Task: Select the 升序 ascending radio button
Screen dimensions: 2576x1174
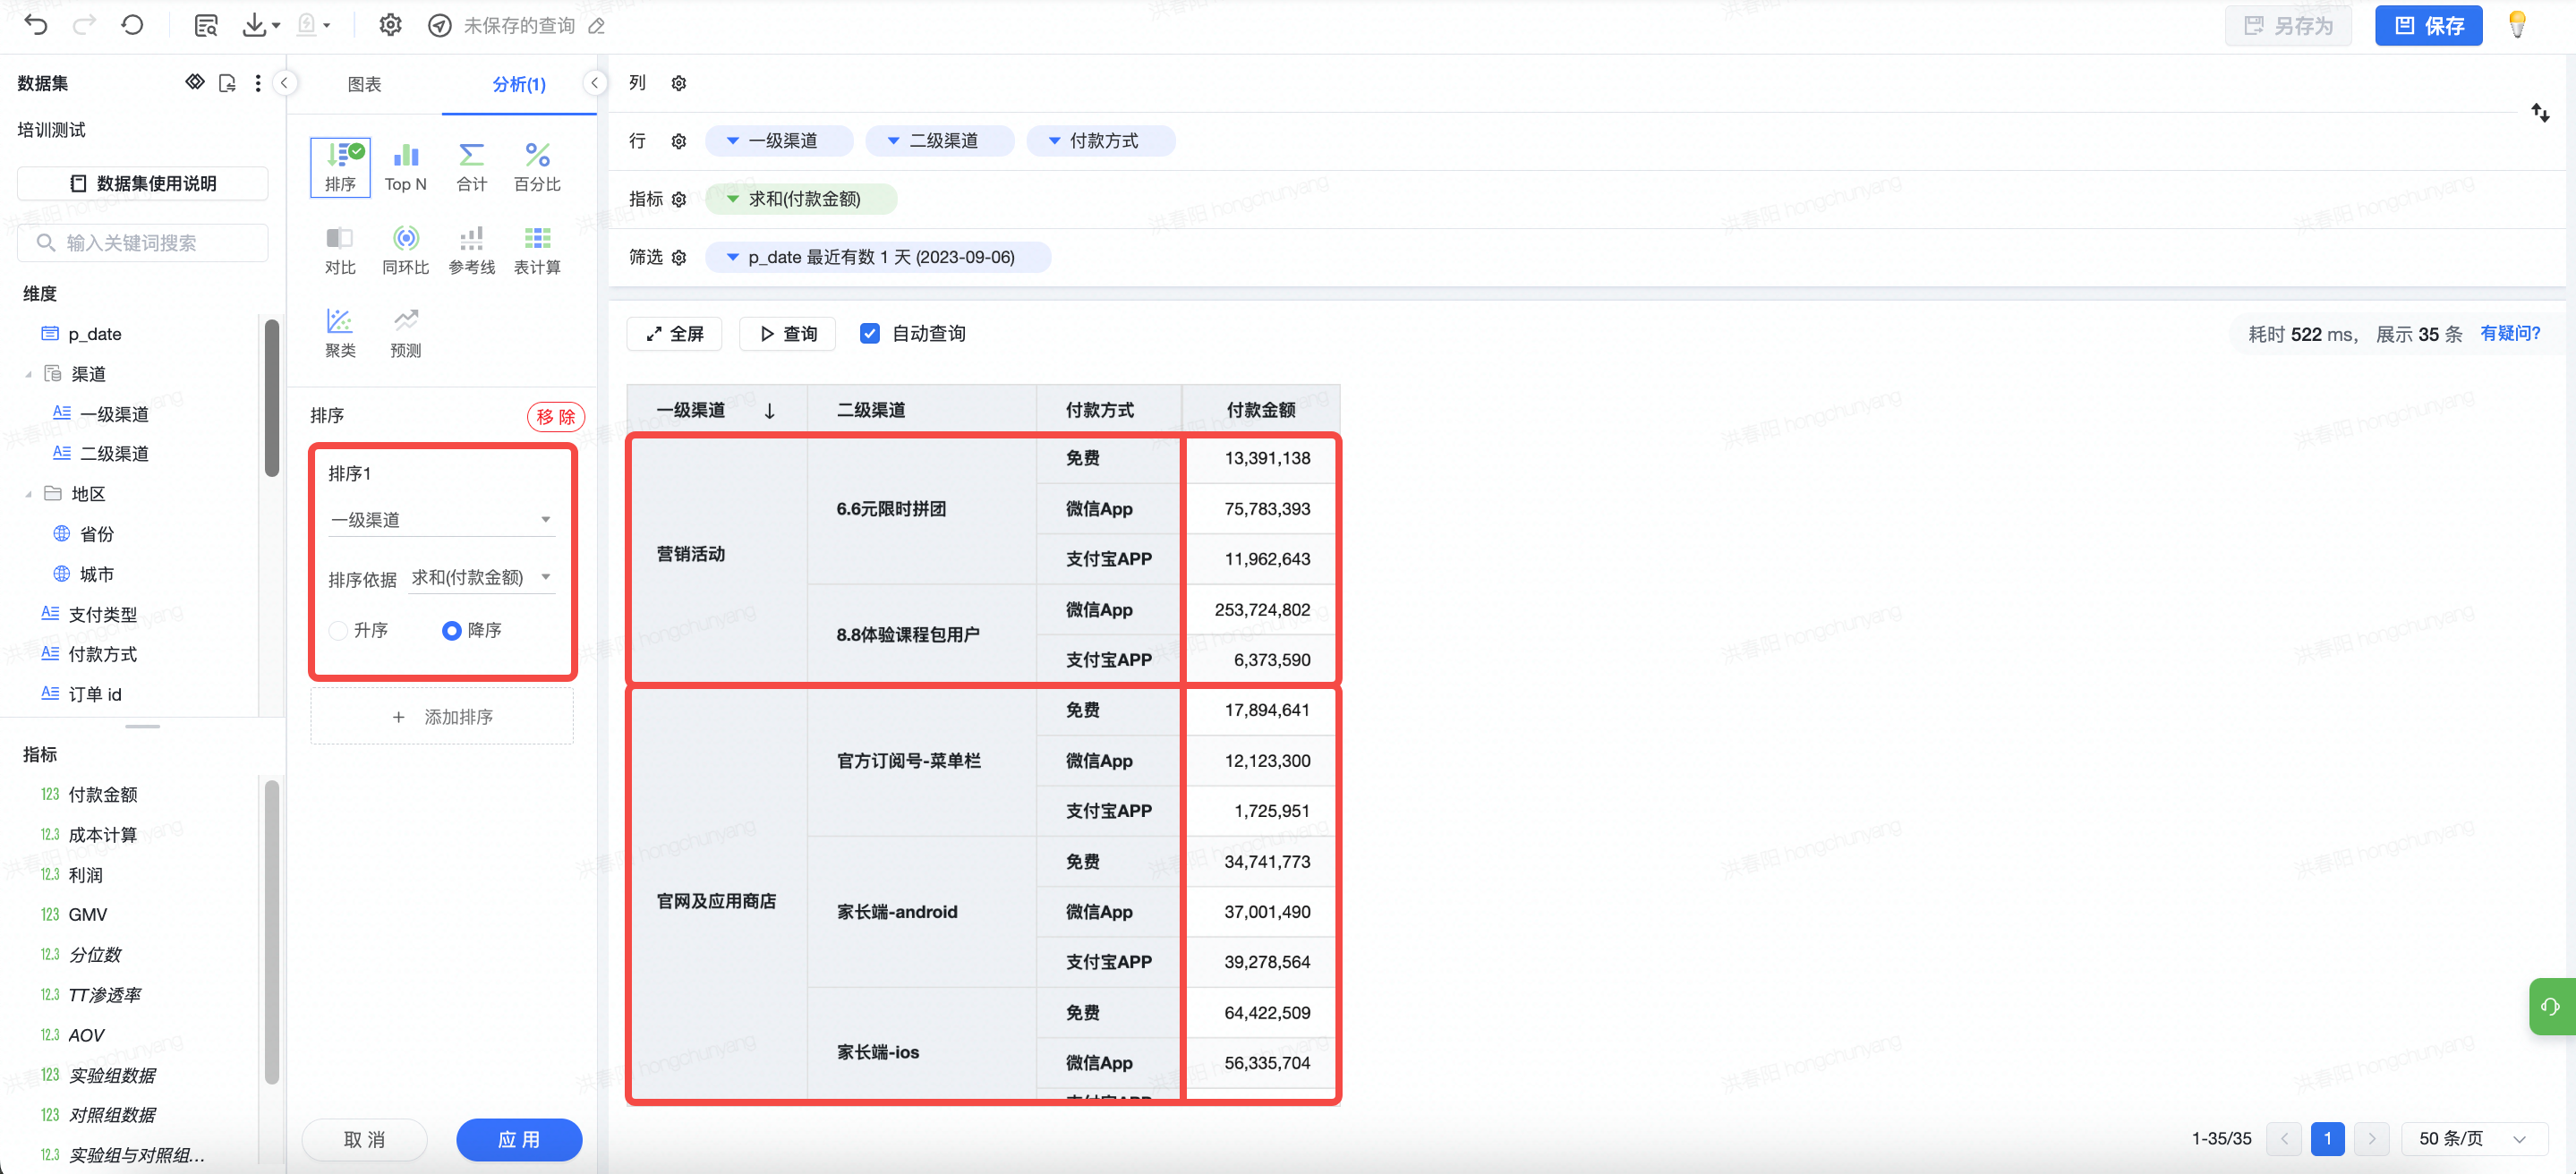Action: (338, 630)
